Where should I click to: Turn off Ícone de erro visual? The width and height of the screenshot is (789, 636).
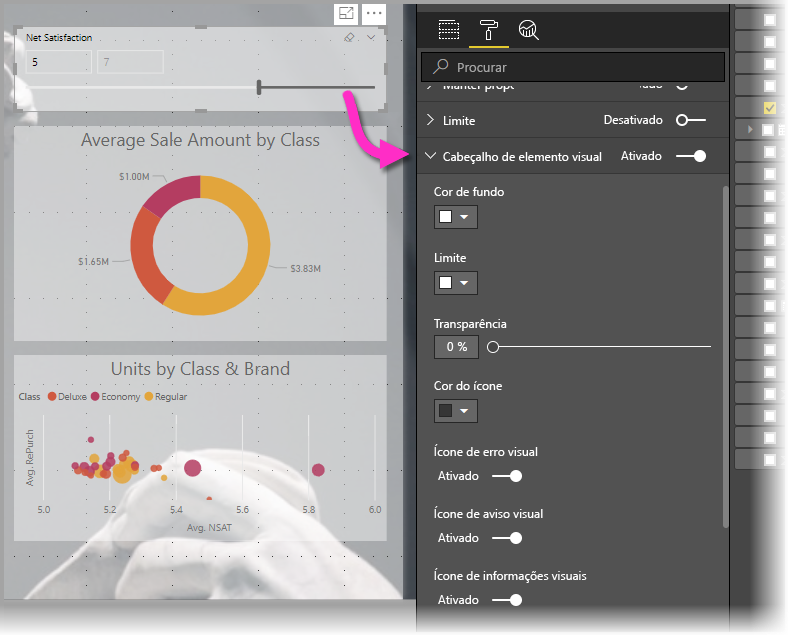(507, 476)
